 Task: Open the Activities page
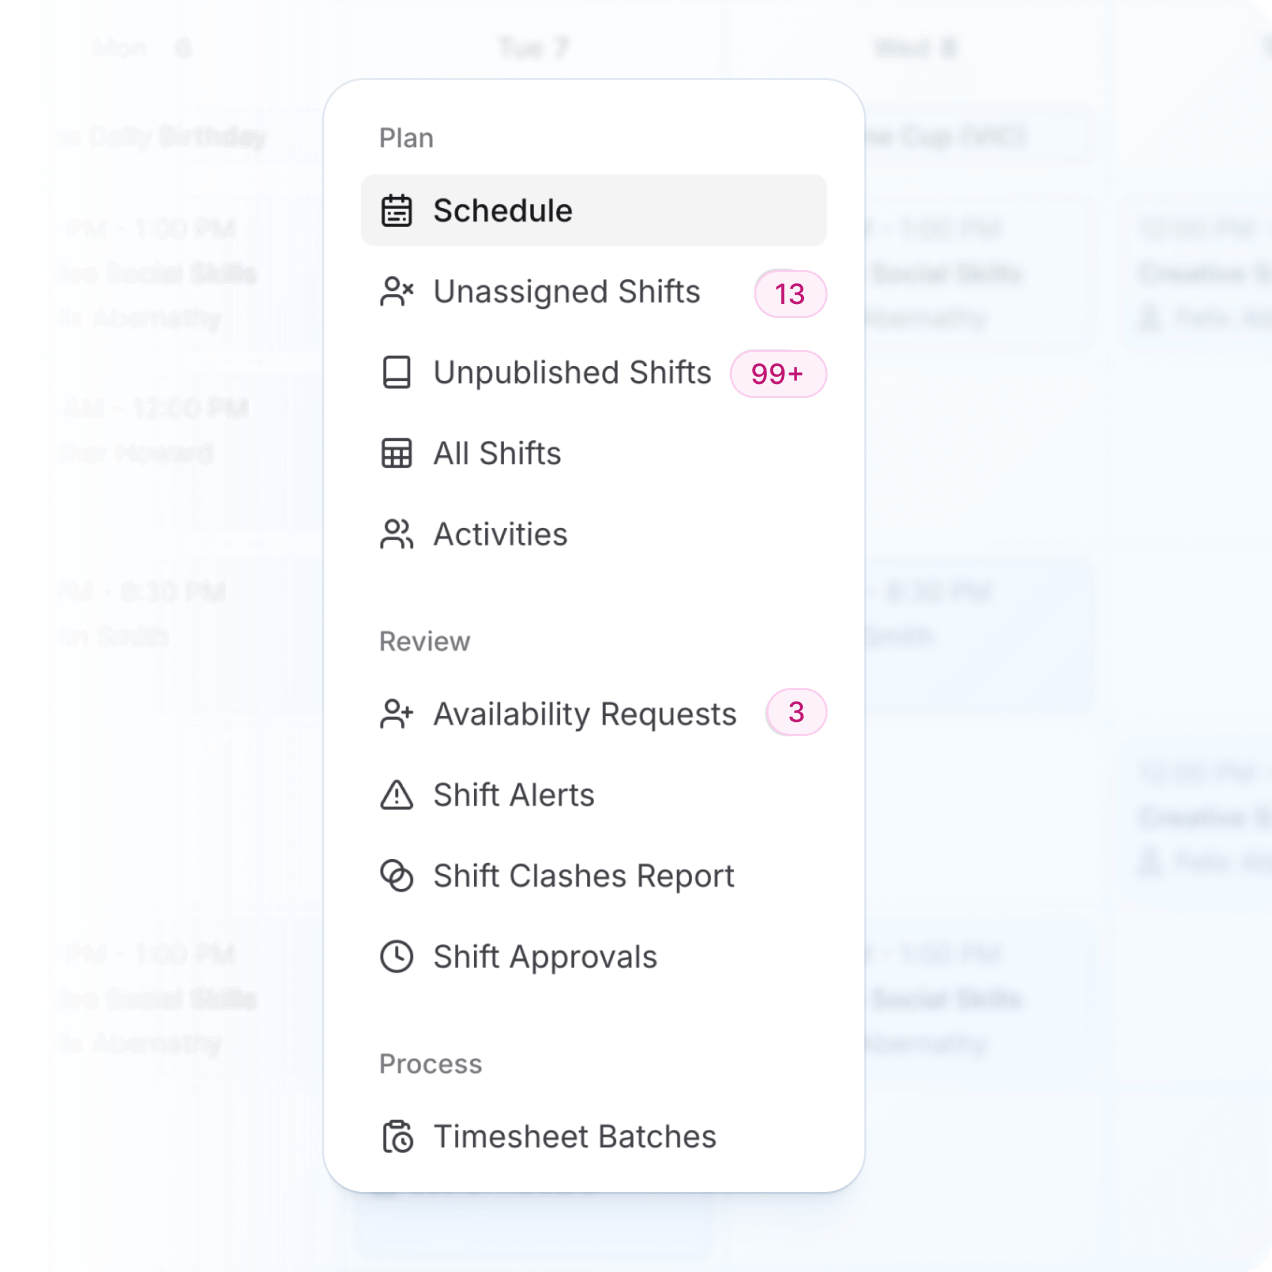click(500, 534)
